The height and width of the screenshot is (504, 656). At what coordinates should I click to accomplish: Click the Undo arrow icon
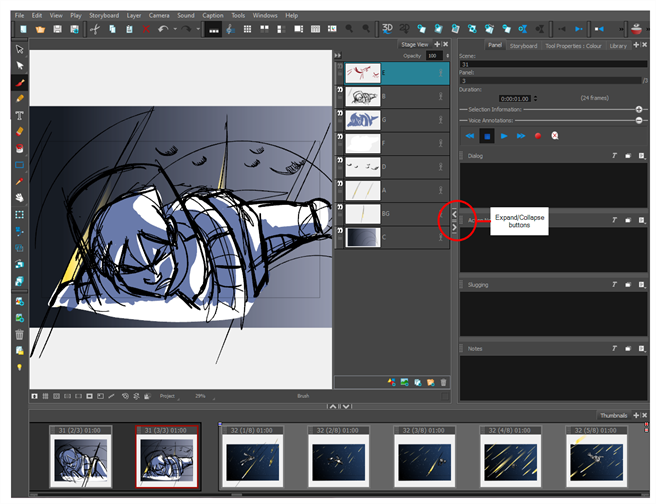point(163,29)
